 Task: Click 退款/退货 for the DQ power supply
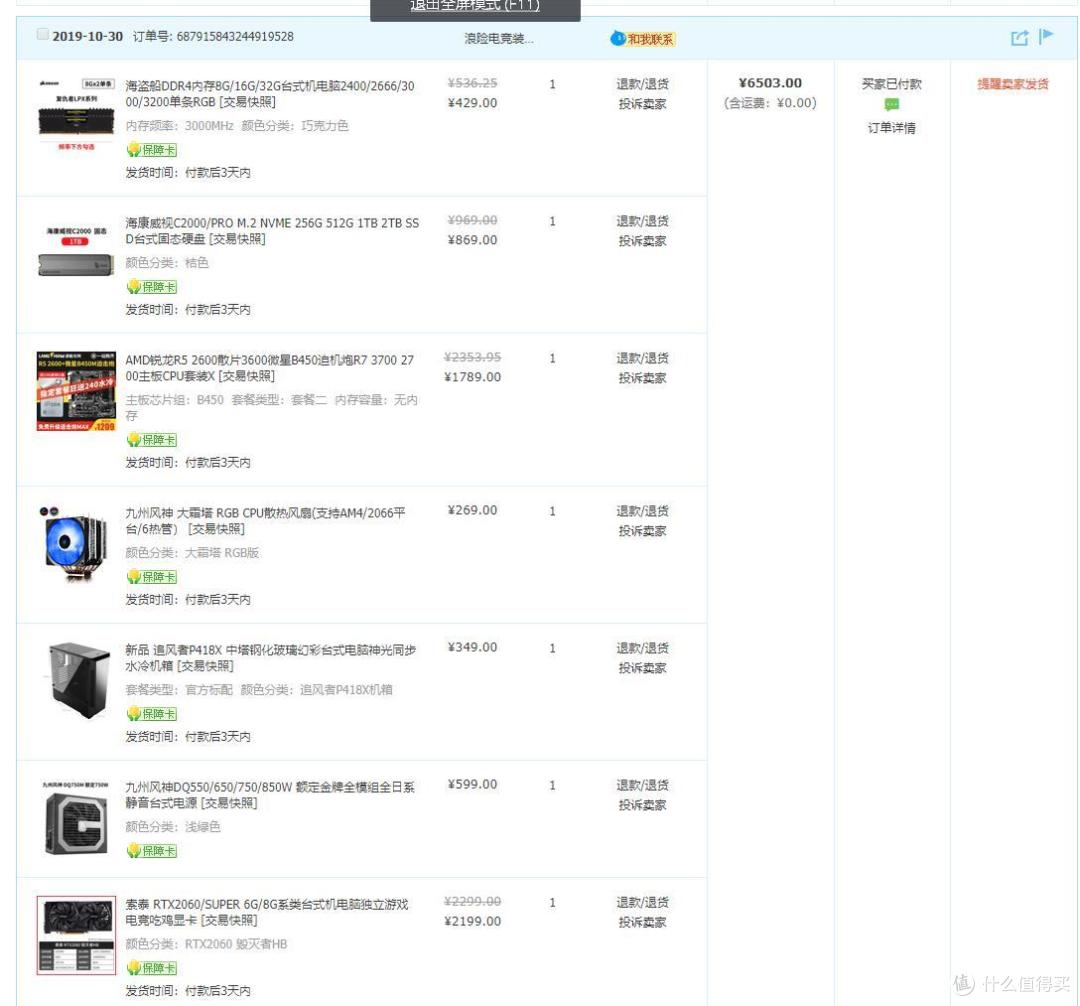(x=642, y=785)
